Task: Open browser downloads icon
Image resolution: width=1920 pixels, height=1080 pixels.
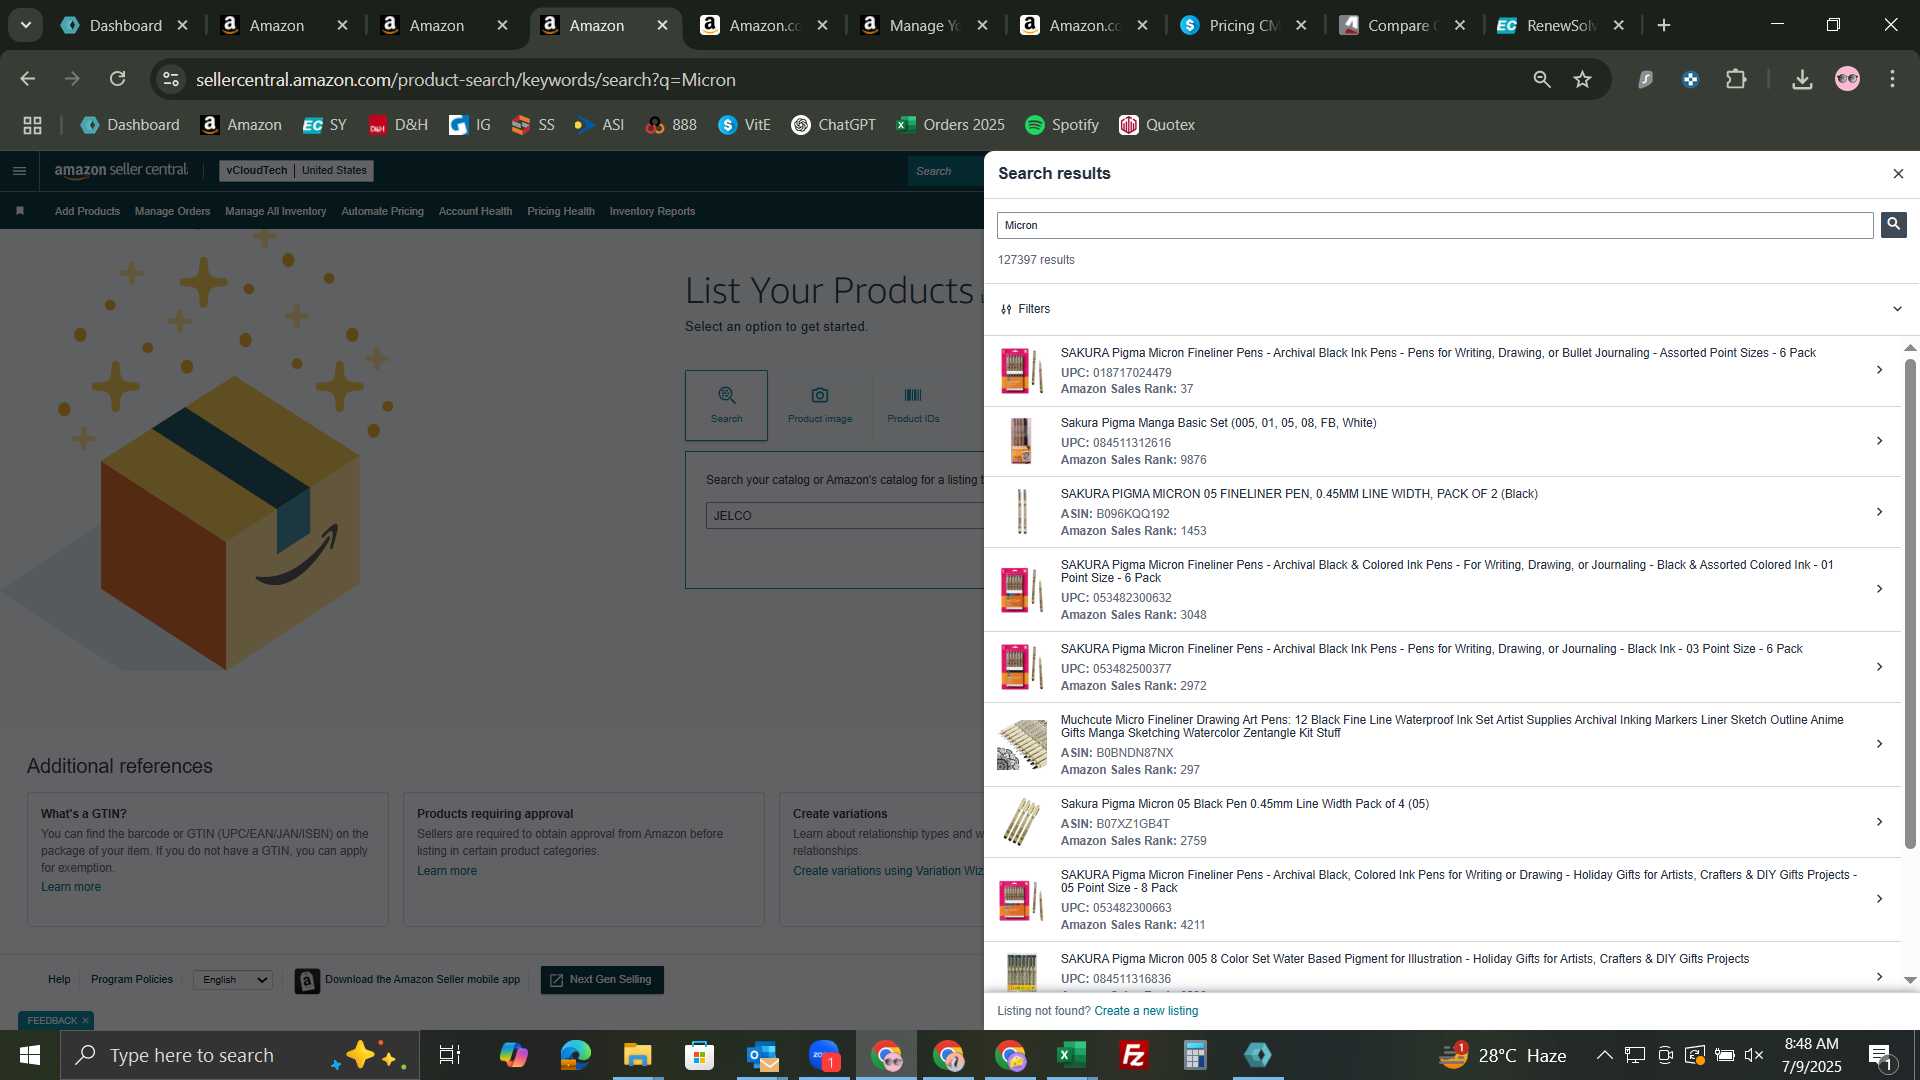Action: 1802,79
